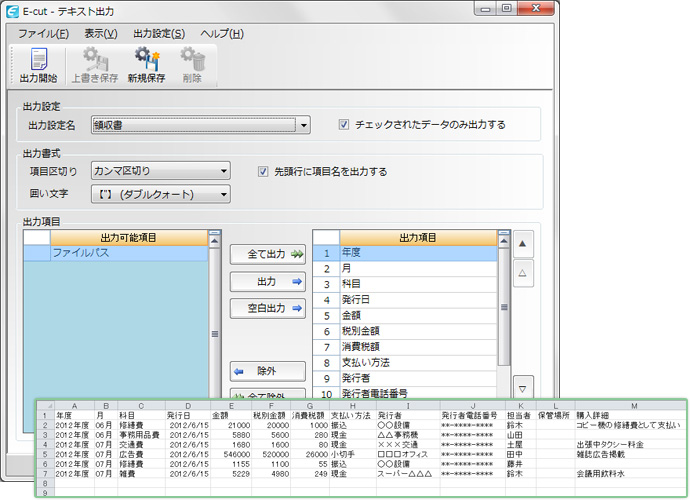Click the 出力項目 column header
690x500 pixels.
point(418,238)
